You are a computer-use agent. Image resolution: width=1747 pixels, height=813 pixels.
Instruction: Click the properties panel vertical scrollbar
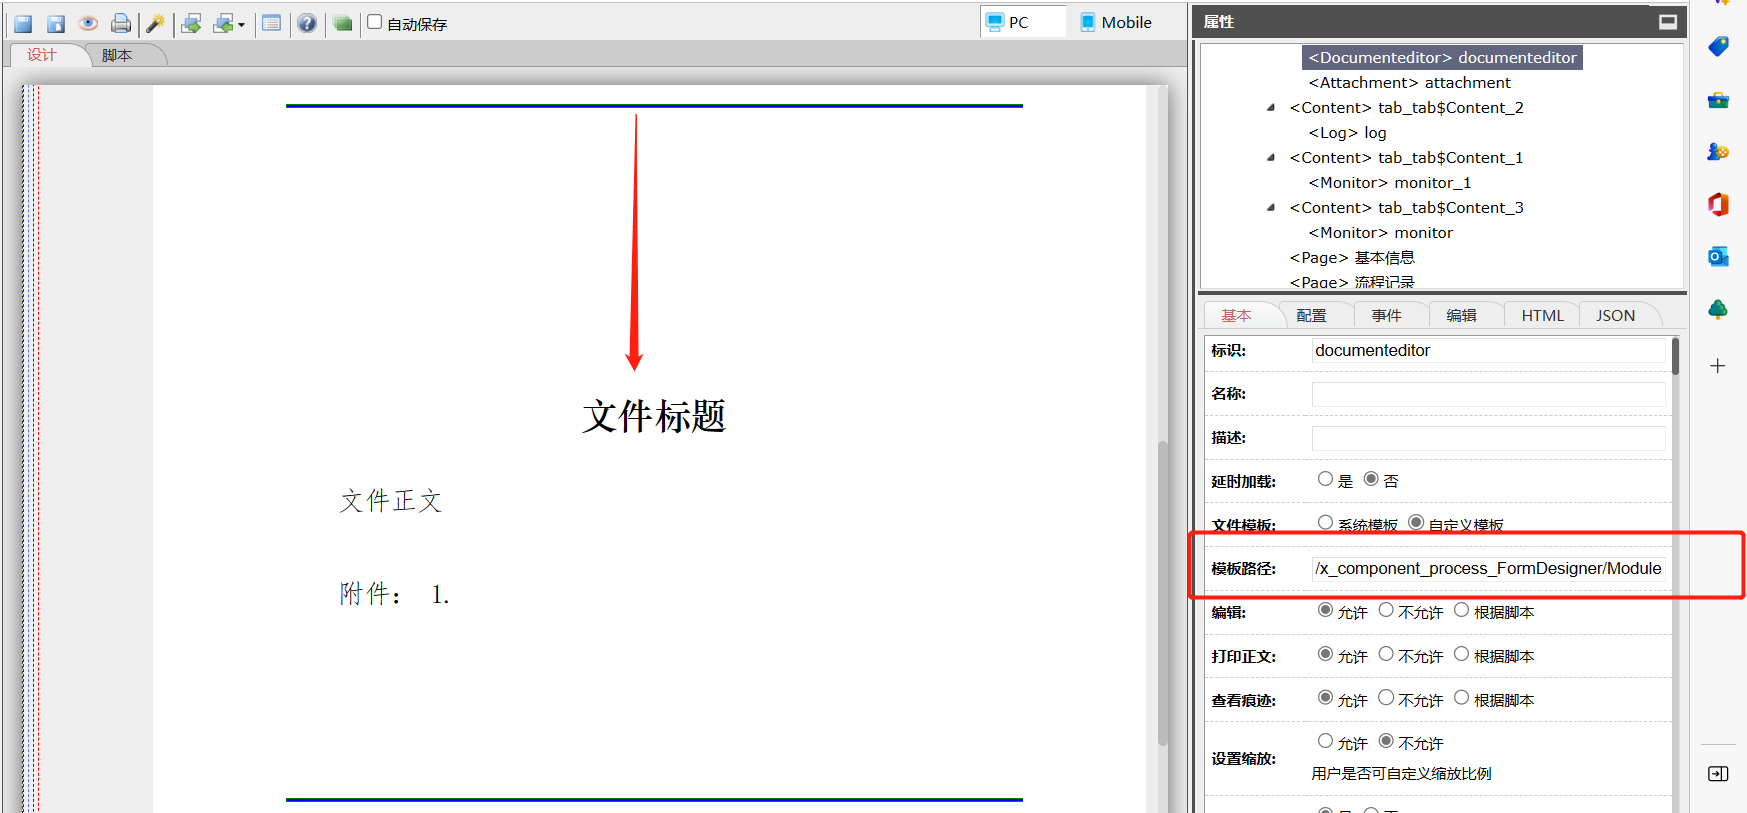(x=1675, y=357)
